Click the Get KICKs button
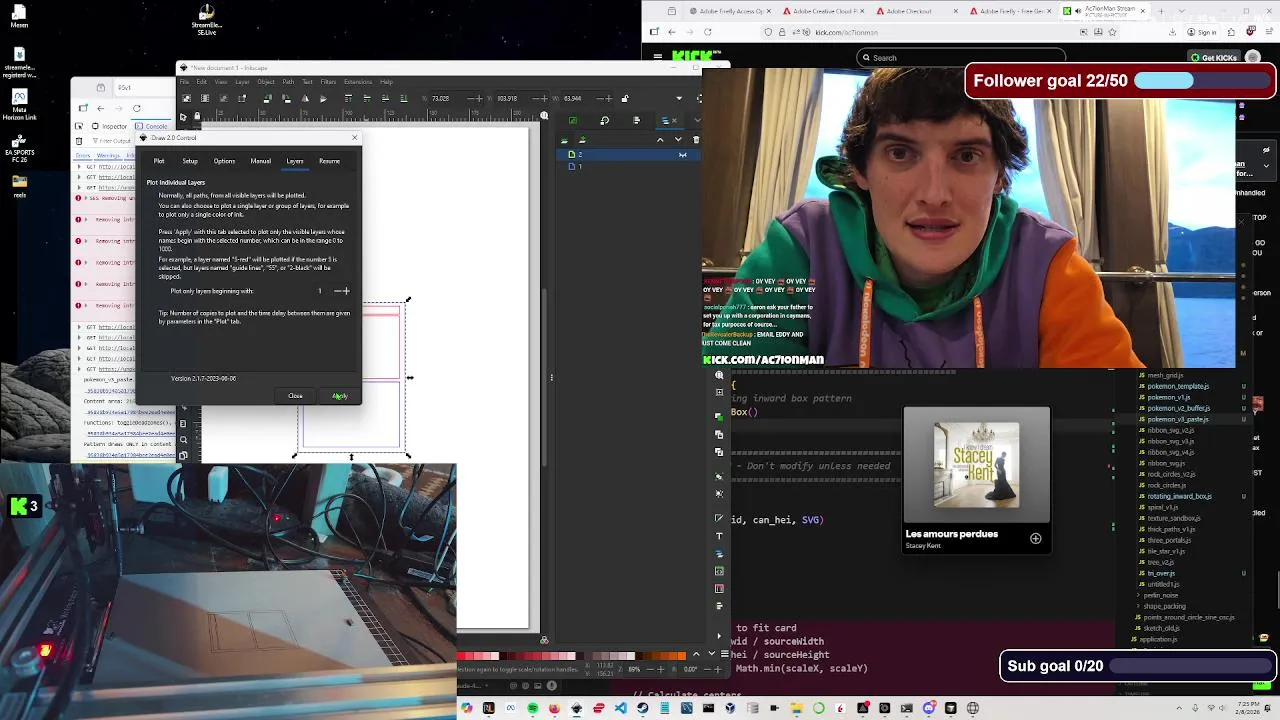 1214,58
